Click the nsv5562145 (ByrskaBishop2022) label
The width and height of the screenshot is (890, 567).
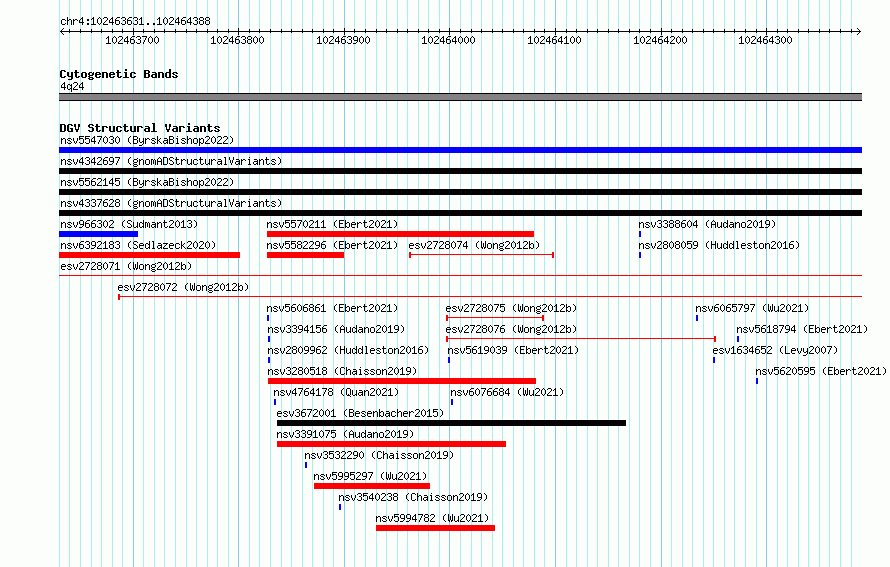[x=147, y=182]
